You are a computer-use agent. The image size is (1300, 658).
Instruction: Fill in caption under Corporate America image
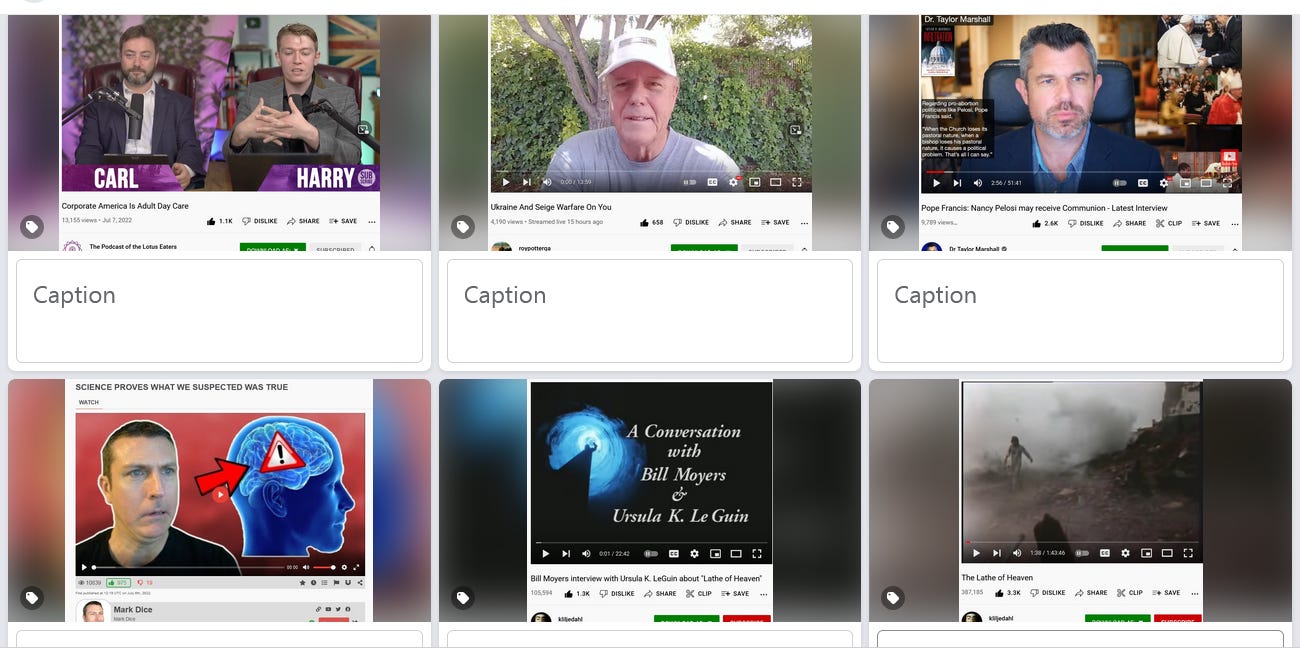(219, 311)
